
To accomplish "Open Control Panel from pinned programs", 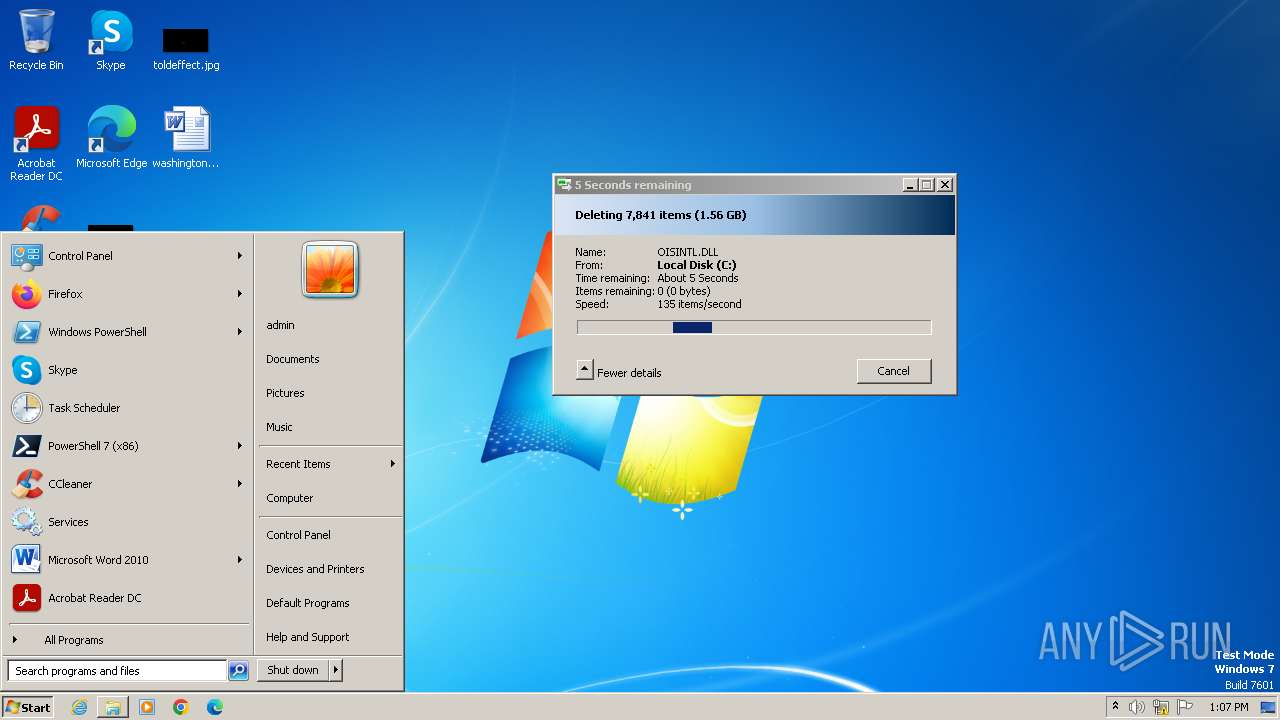I will [x=128, y=256].
